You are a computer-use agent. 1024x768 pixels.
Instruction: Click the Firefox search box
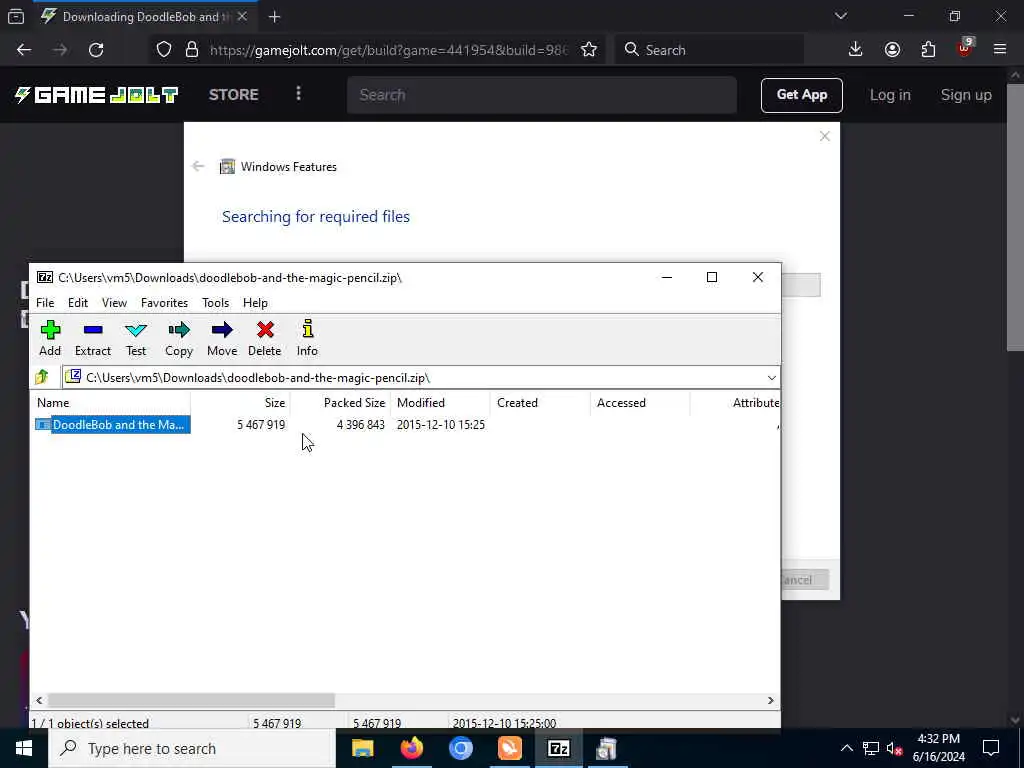tap(709, 50)
